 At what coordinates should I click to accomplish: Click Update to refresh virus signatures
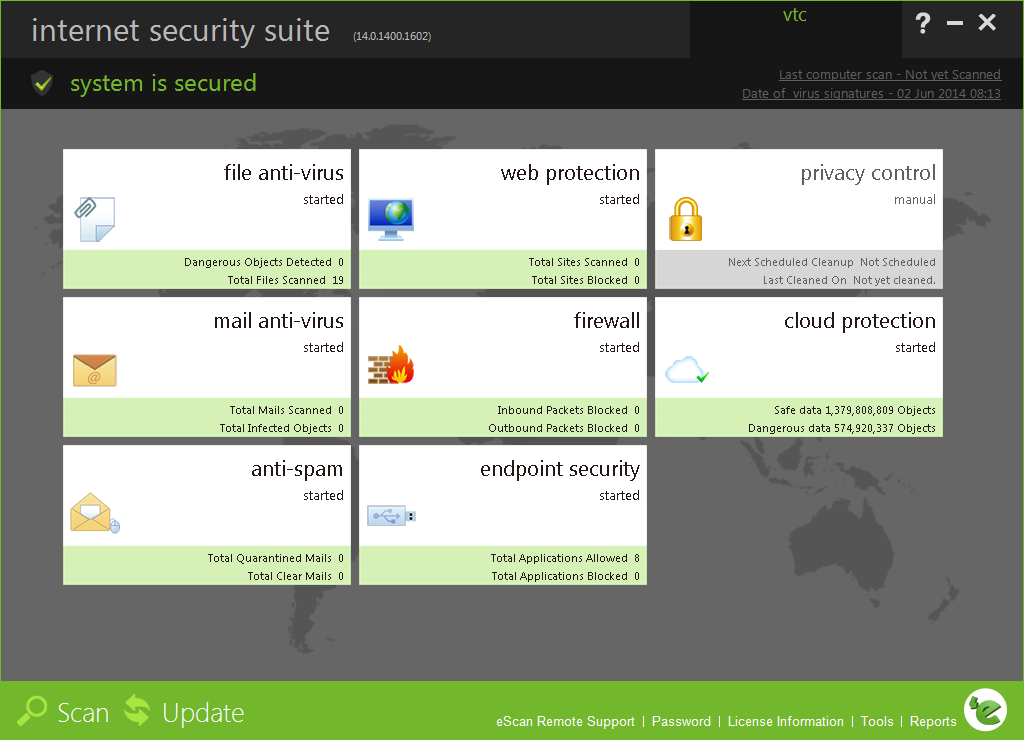pyautogui.click(x=185, y=712)
